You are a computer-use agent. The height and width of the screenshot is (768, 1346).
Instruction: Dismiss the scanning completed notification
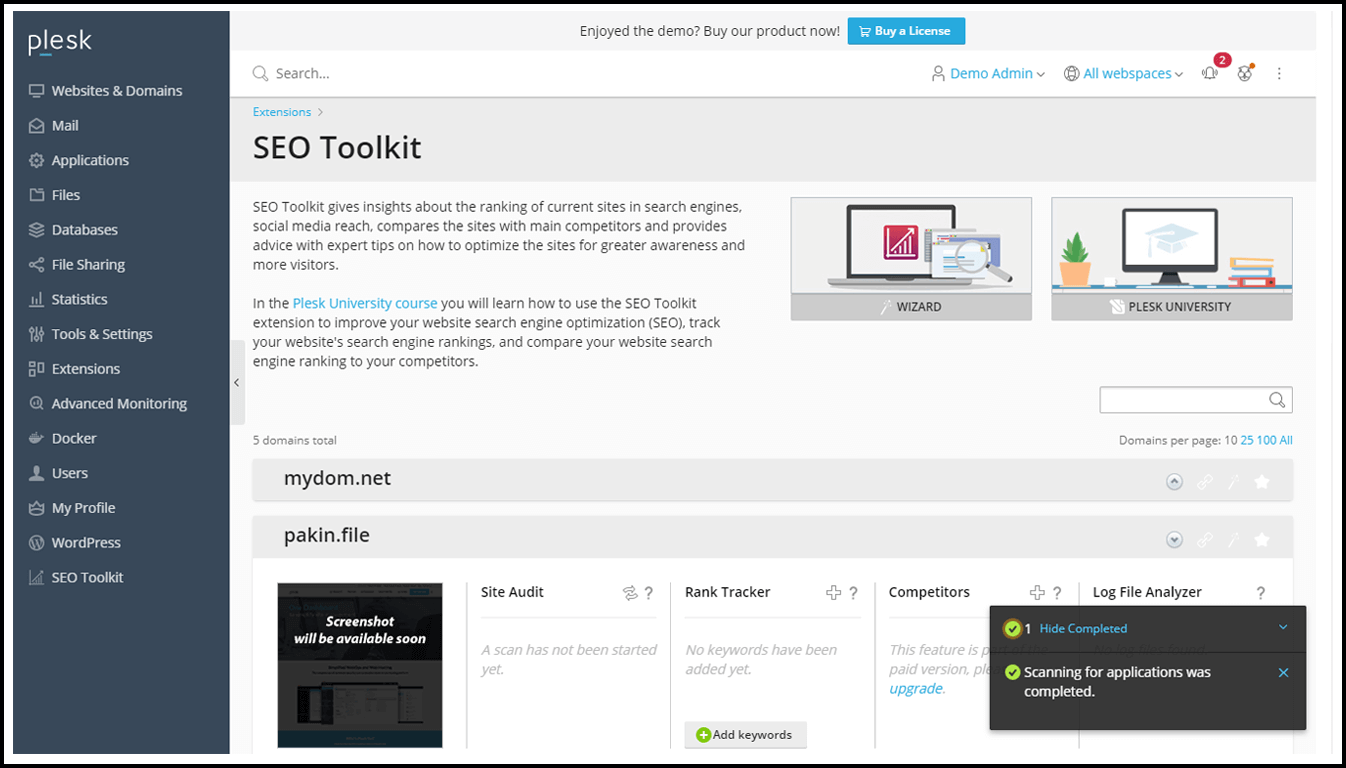1283,673
